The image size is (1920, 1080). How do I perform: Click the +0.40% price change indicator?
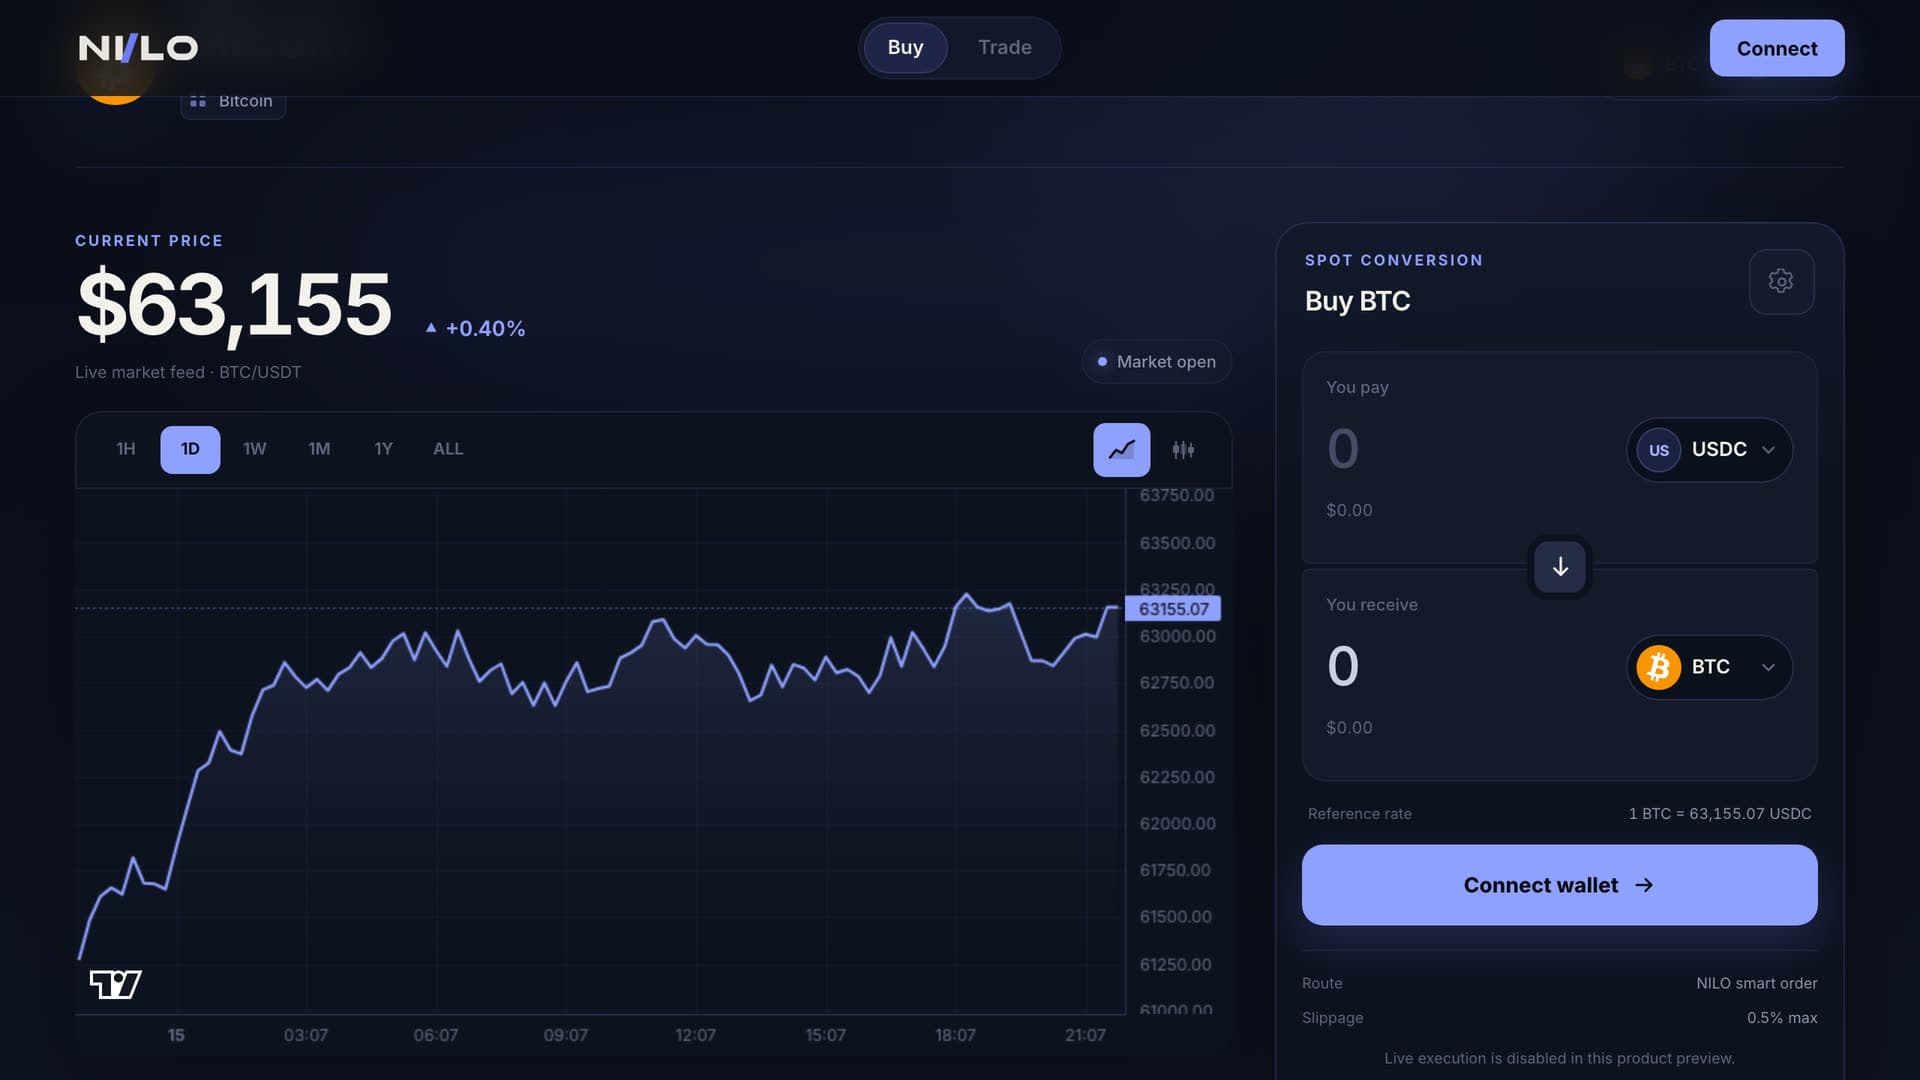475,328
